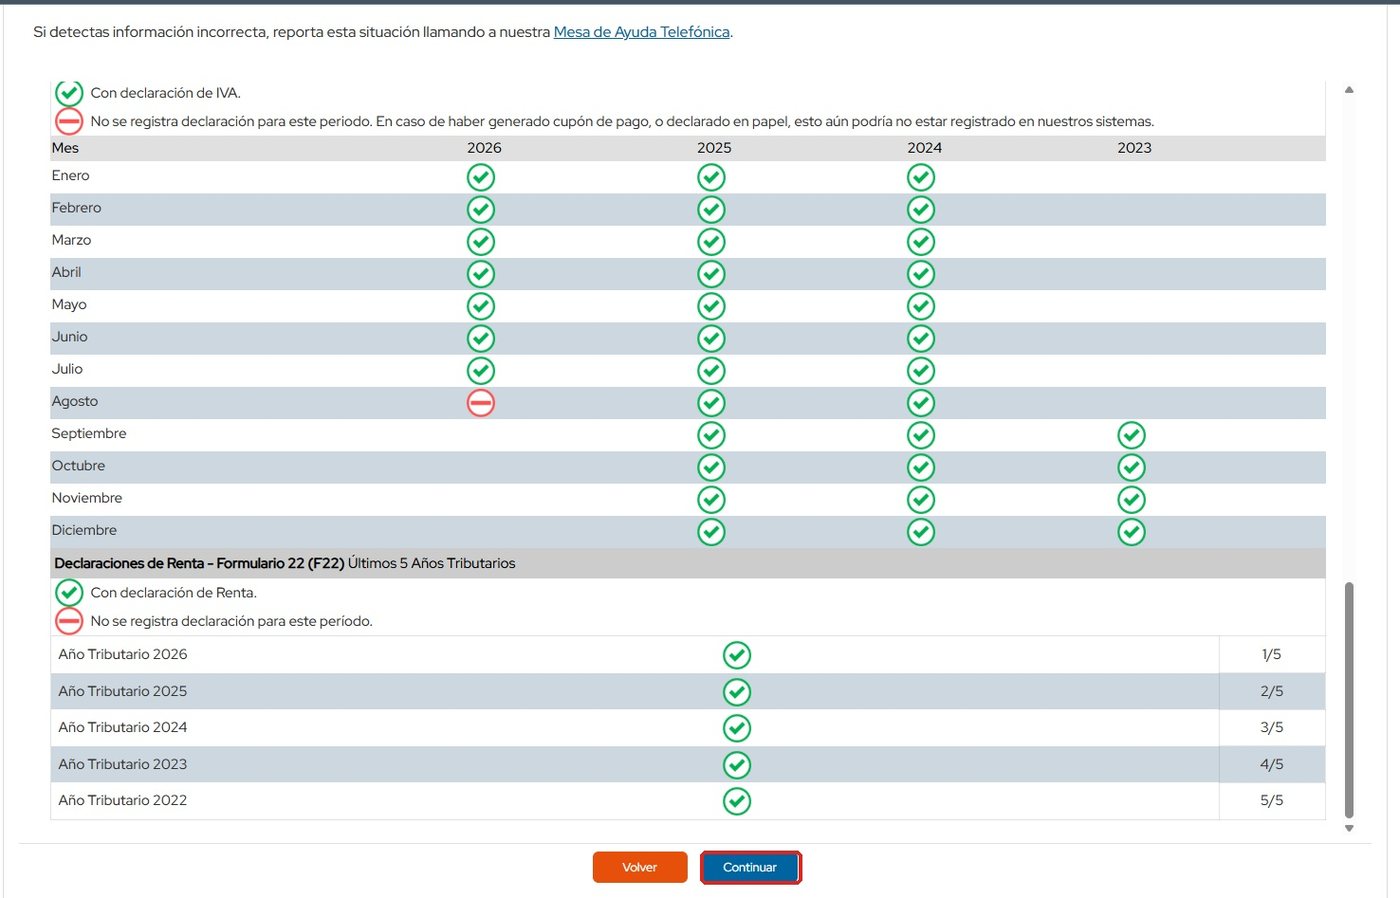Click the green check for Septiembre 2023
Viewport: 1400px width, 898px height.
1131,435
